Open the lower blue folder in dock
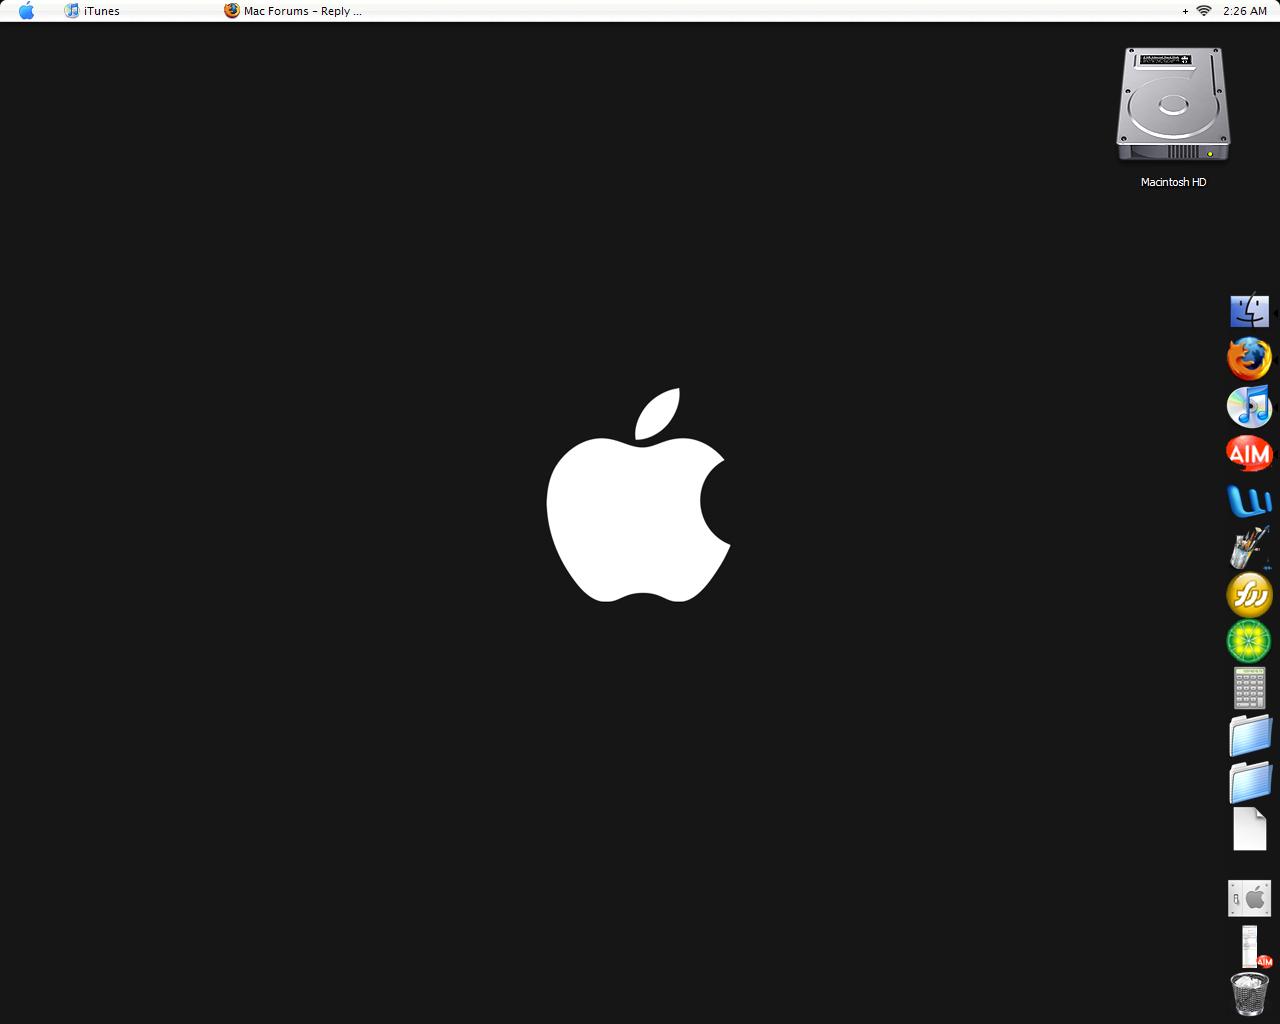The image size is (1280, 1024). pyautogui.click(x=1250, y=783)
